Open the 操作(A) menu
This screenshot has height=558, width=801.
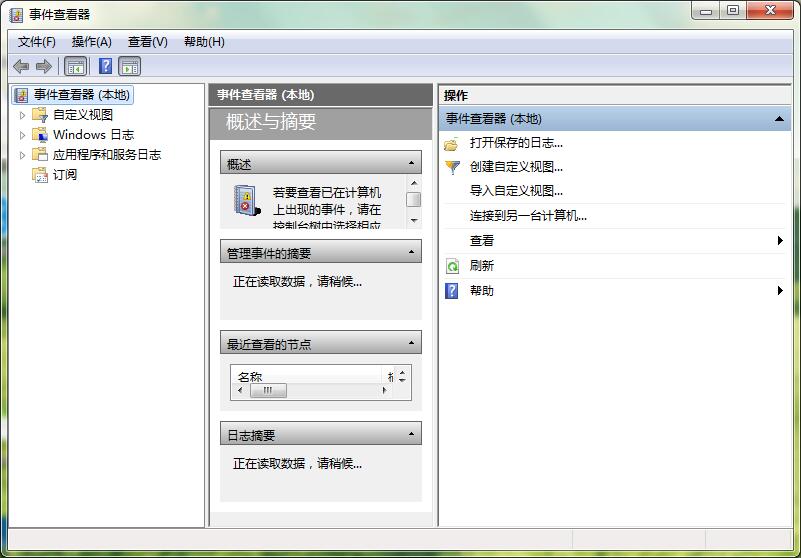(91, 42)
